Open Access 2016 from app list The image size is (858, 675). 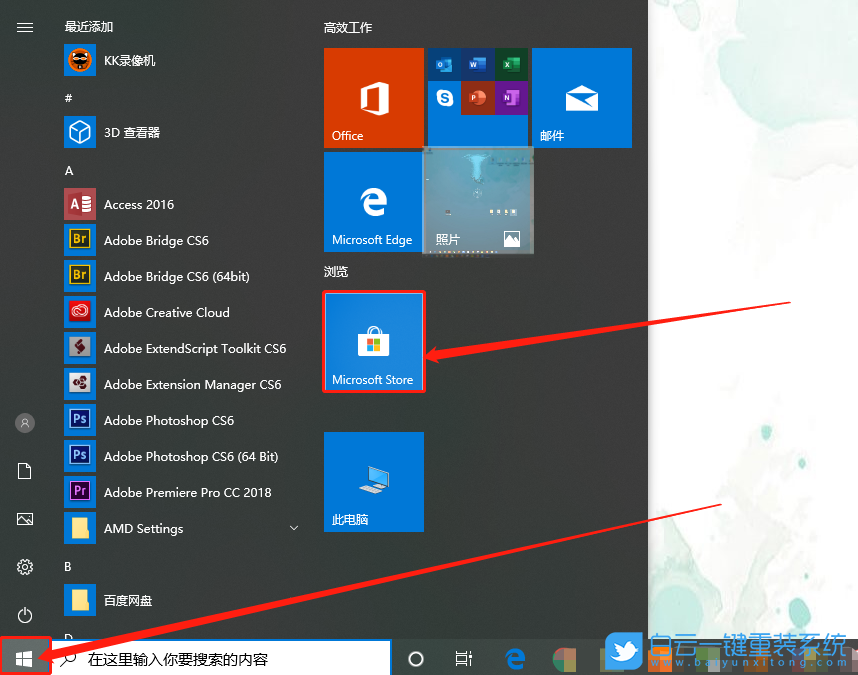tap(139, 205)
